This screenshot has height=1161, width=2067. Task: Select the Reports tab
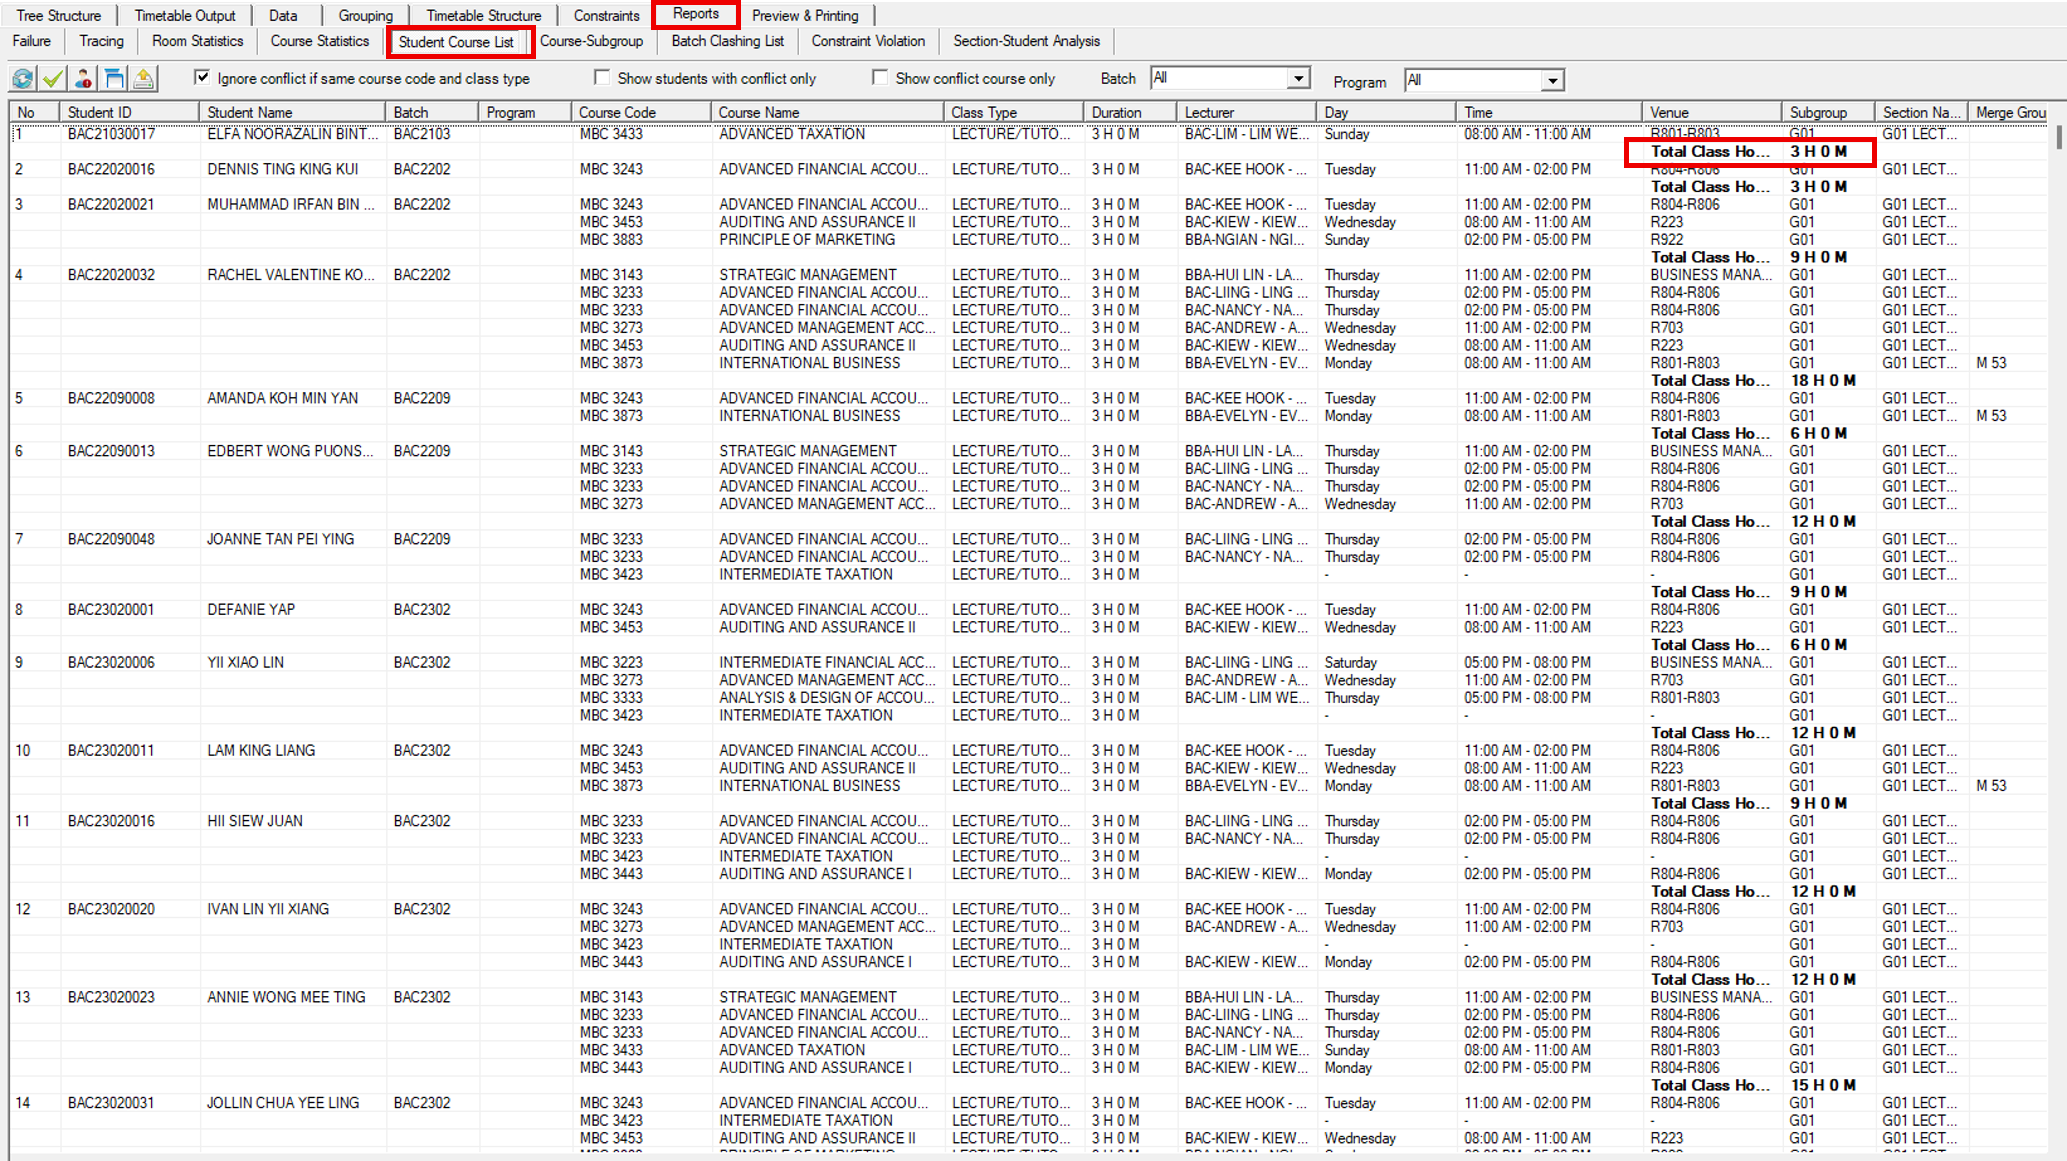click(696, 14)
